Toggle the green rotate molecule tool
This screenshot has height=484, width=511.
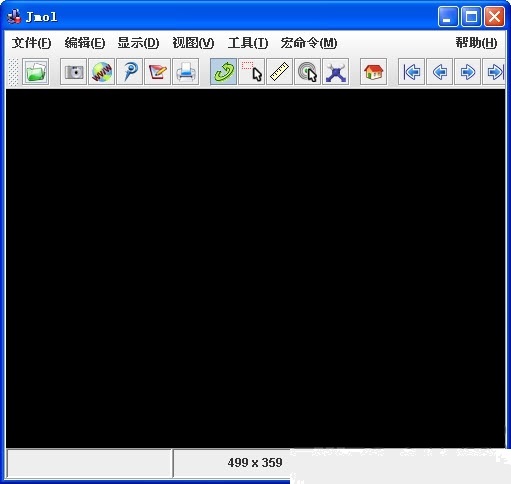point(224,72)
